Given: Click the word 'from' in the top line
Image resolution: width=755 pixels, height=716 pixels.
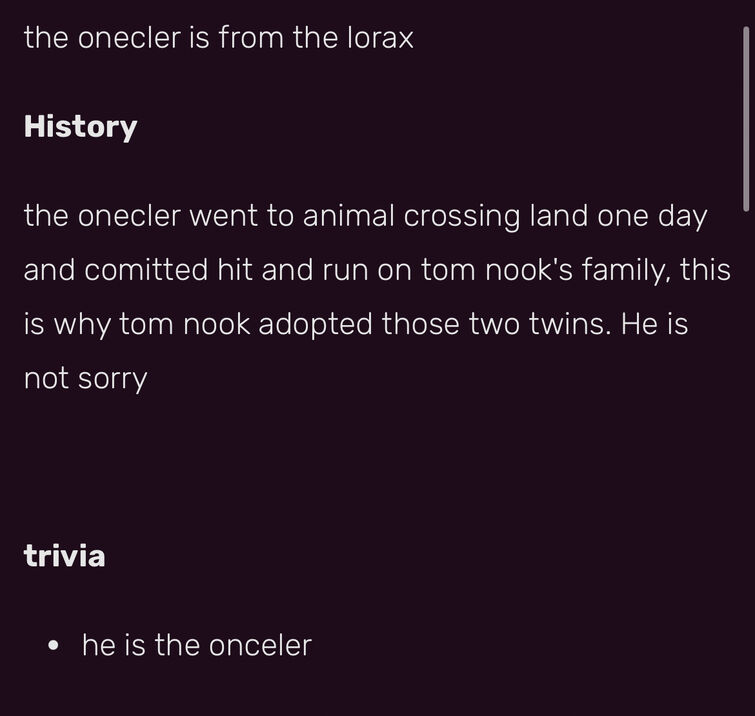Looking at the screenshot, I should coord(251,38).
